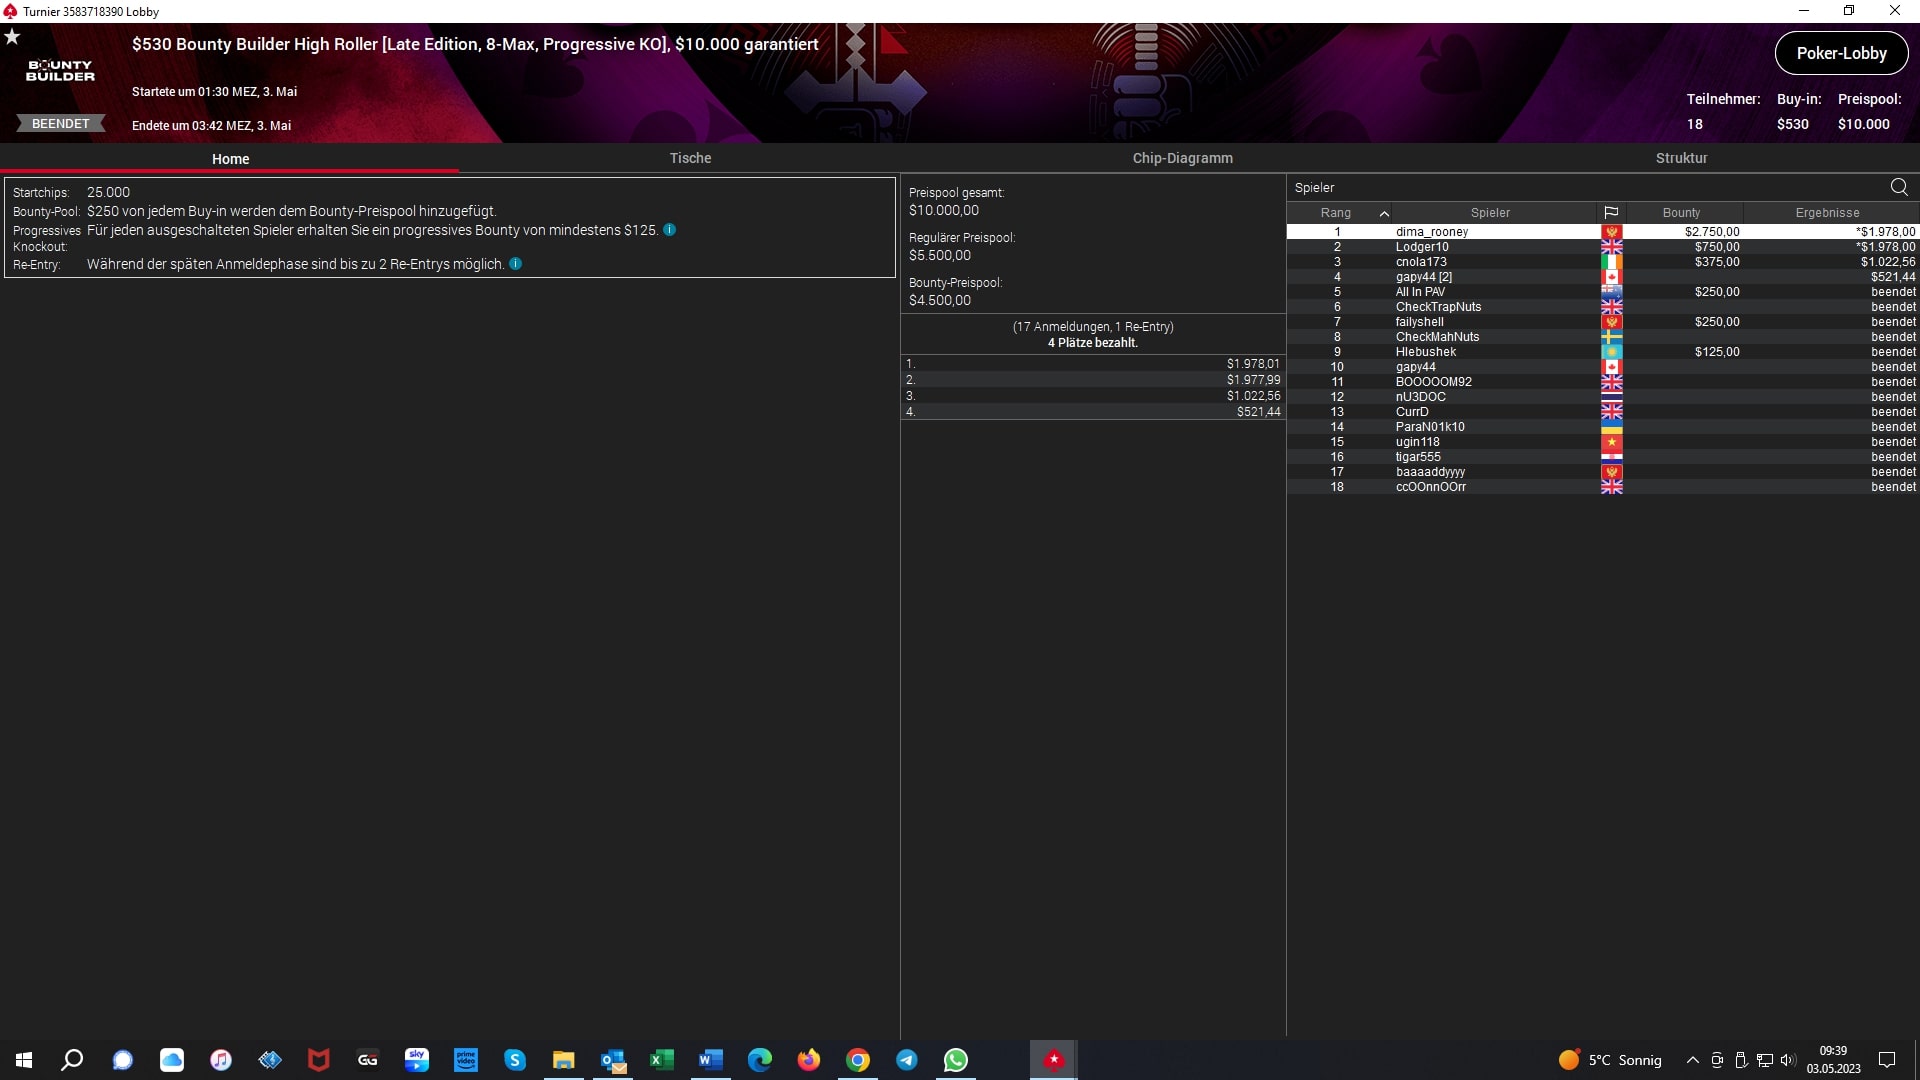Show hidden system tray icons
1920x1080 pixels.
(1692, 1060)
